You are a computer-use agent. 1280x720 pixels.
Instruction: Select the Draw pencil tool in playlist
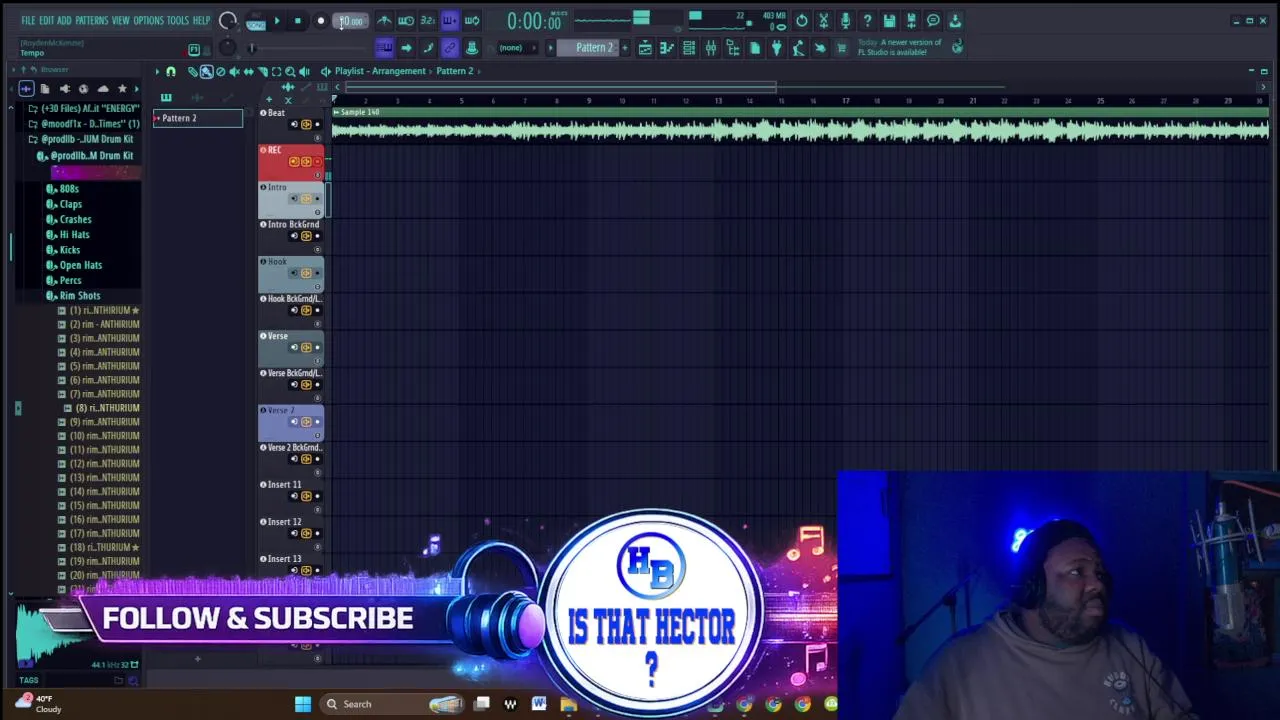192,72
